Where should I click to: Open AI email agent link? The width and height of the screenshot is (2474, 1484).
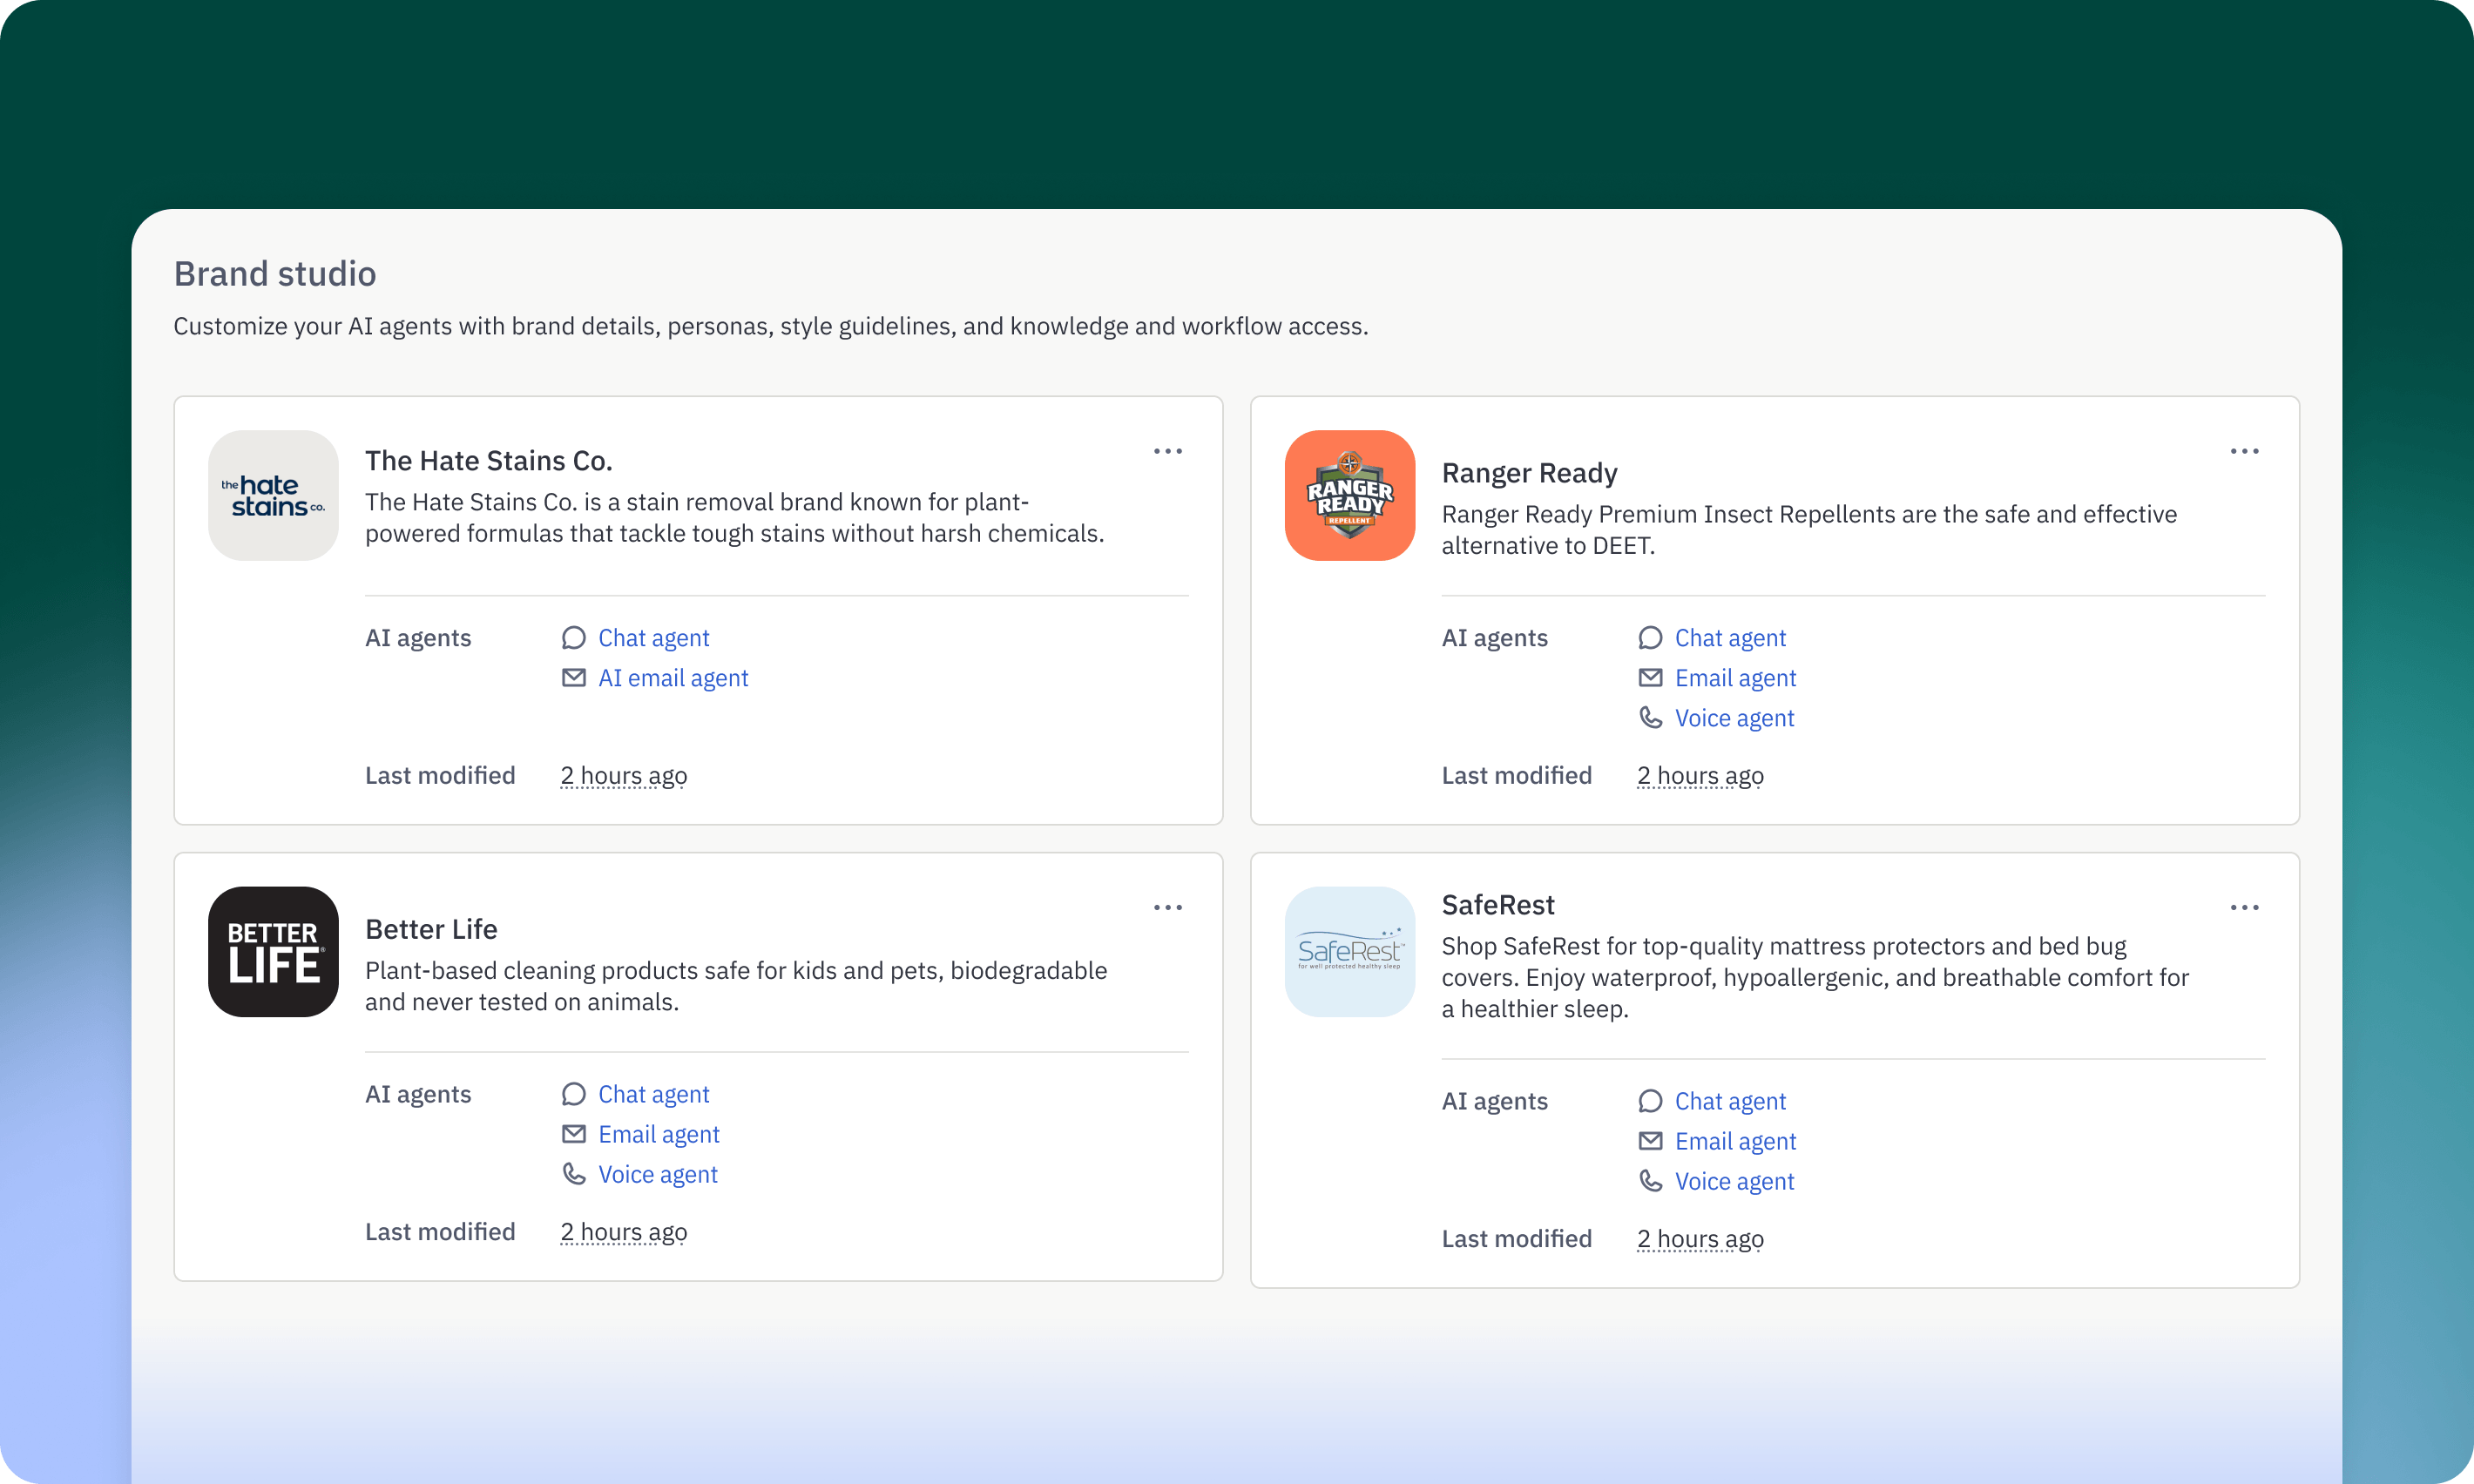(672, 678)
